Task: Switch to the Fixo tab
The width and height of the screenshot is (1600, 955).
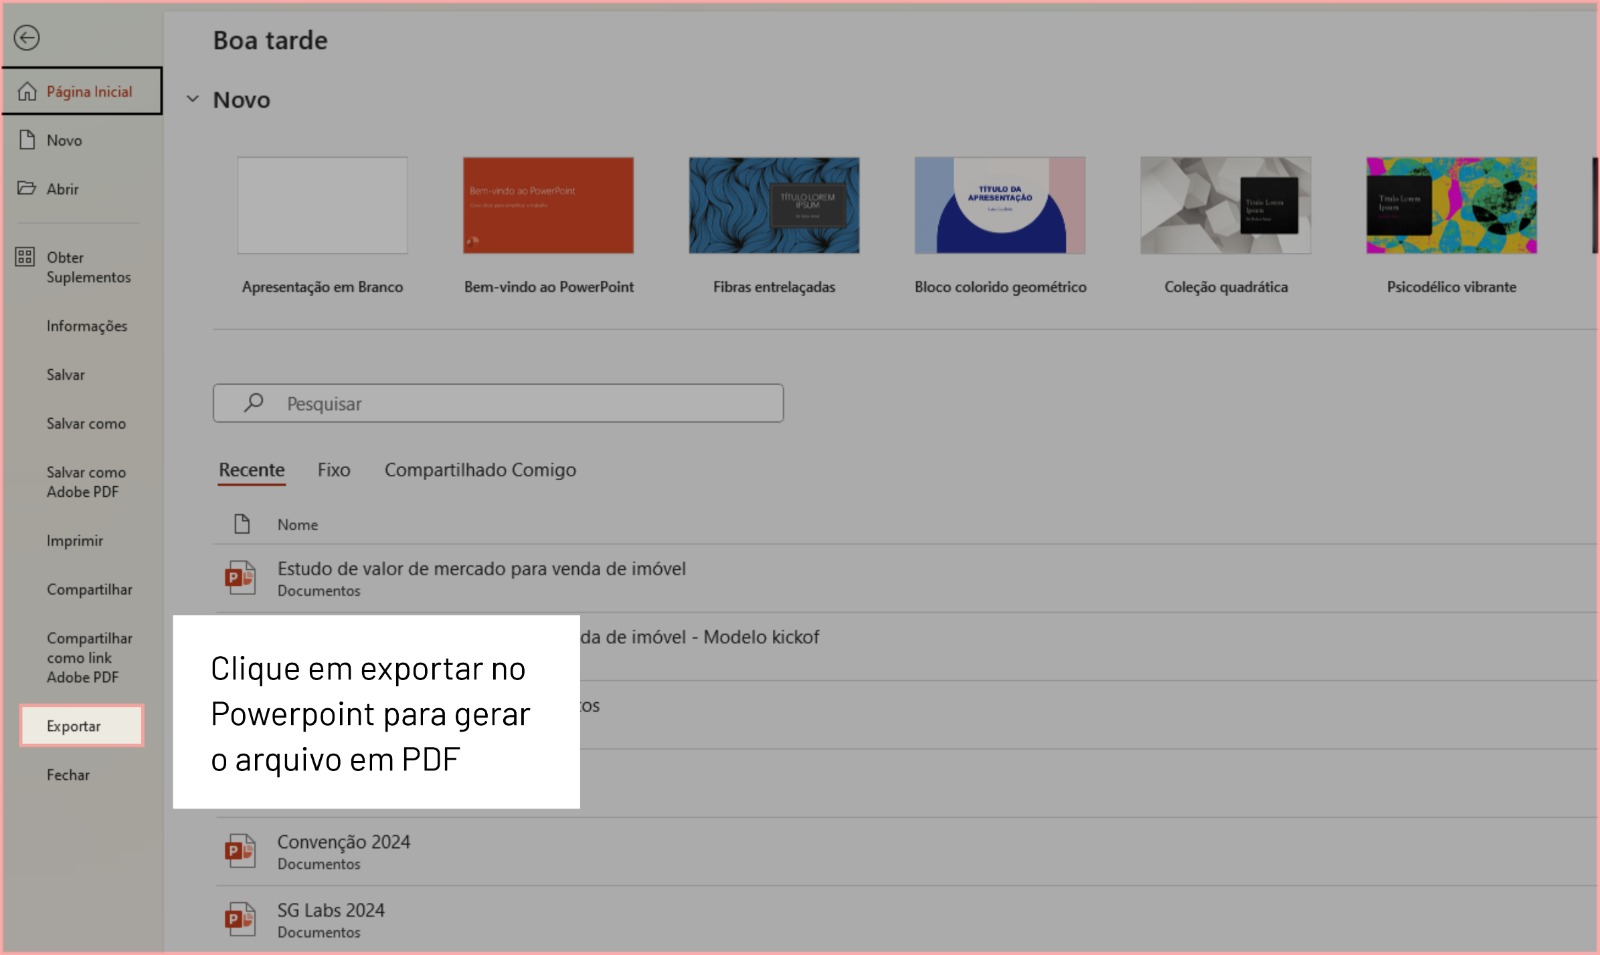Action: click(334, 470)
